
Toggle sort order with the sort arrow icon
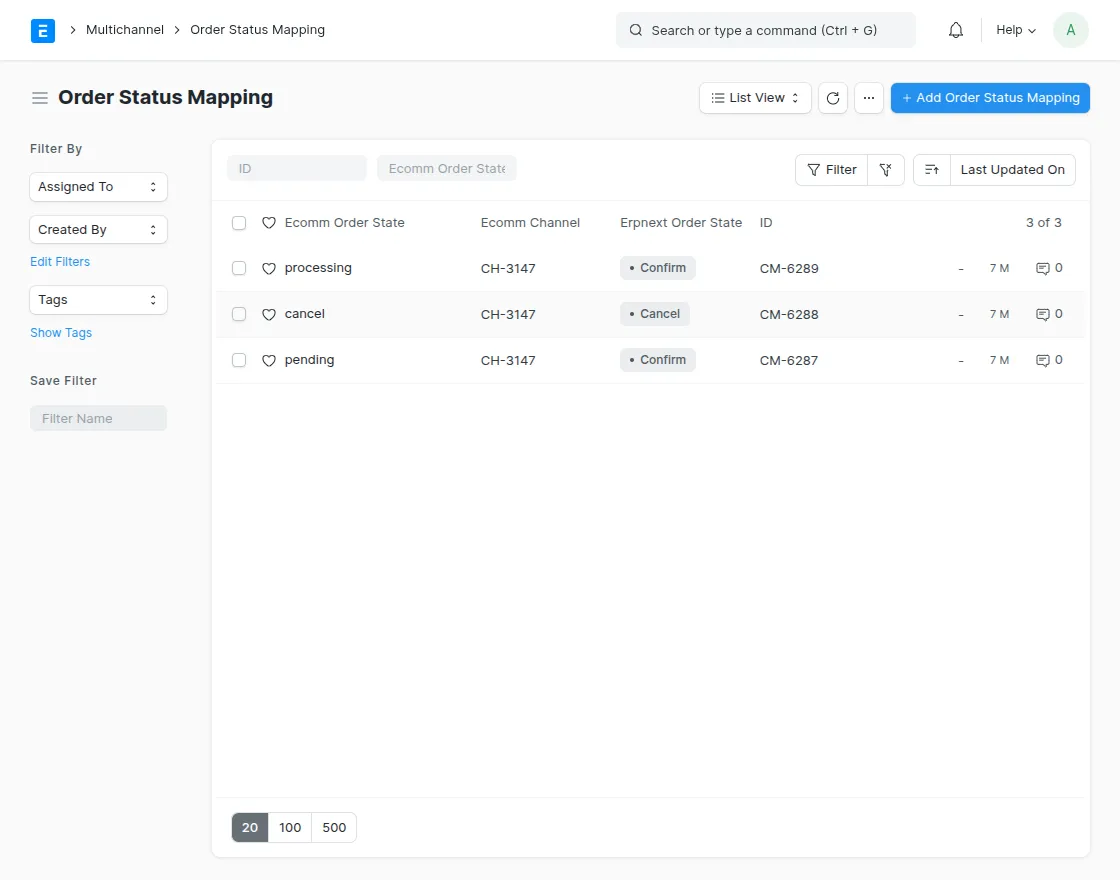[931, 170]
